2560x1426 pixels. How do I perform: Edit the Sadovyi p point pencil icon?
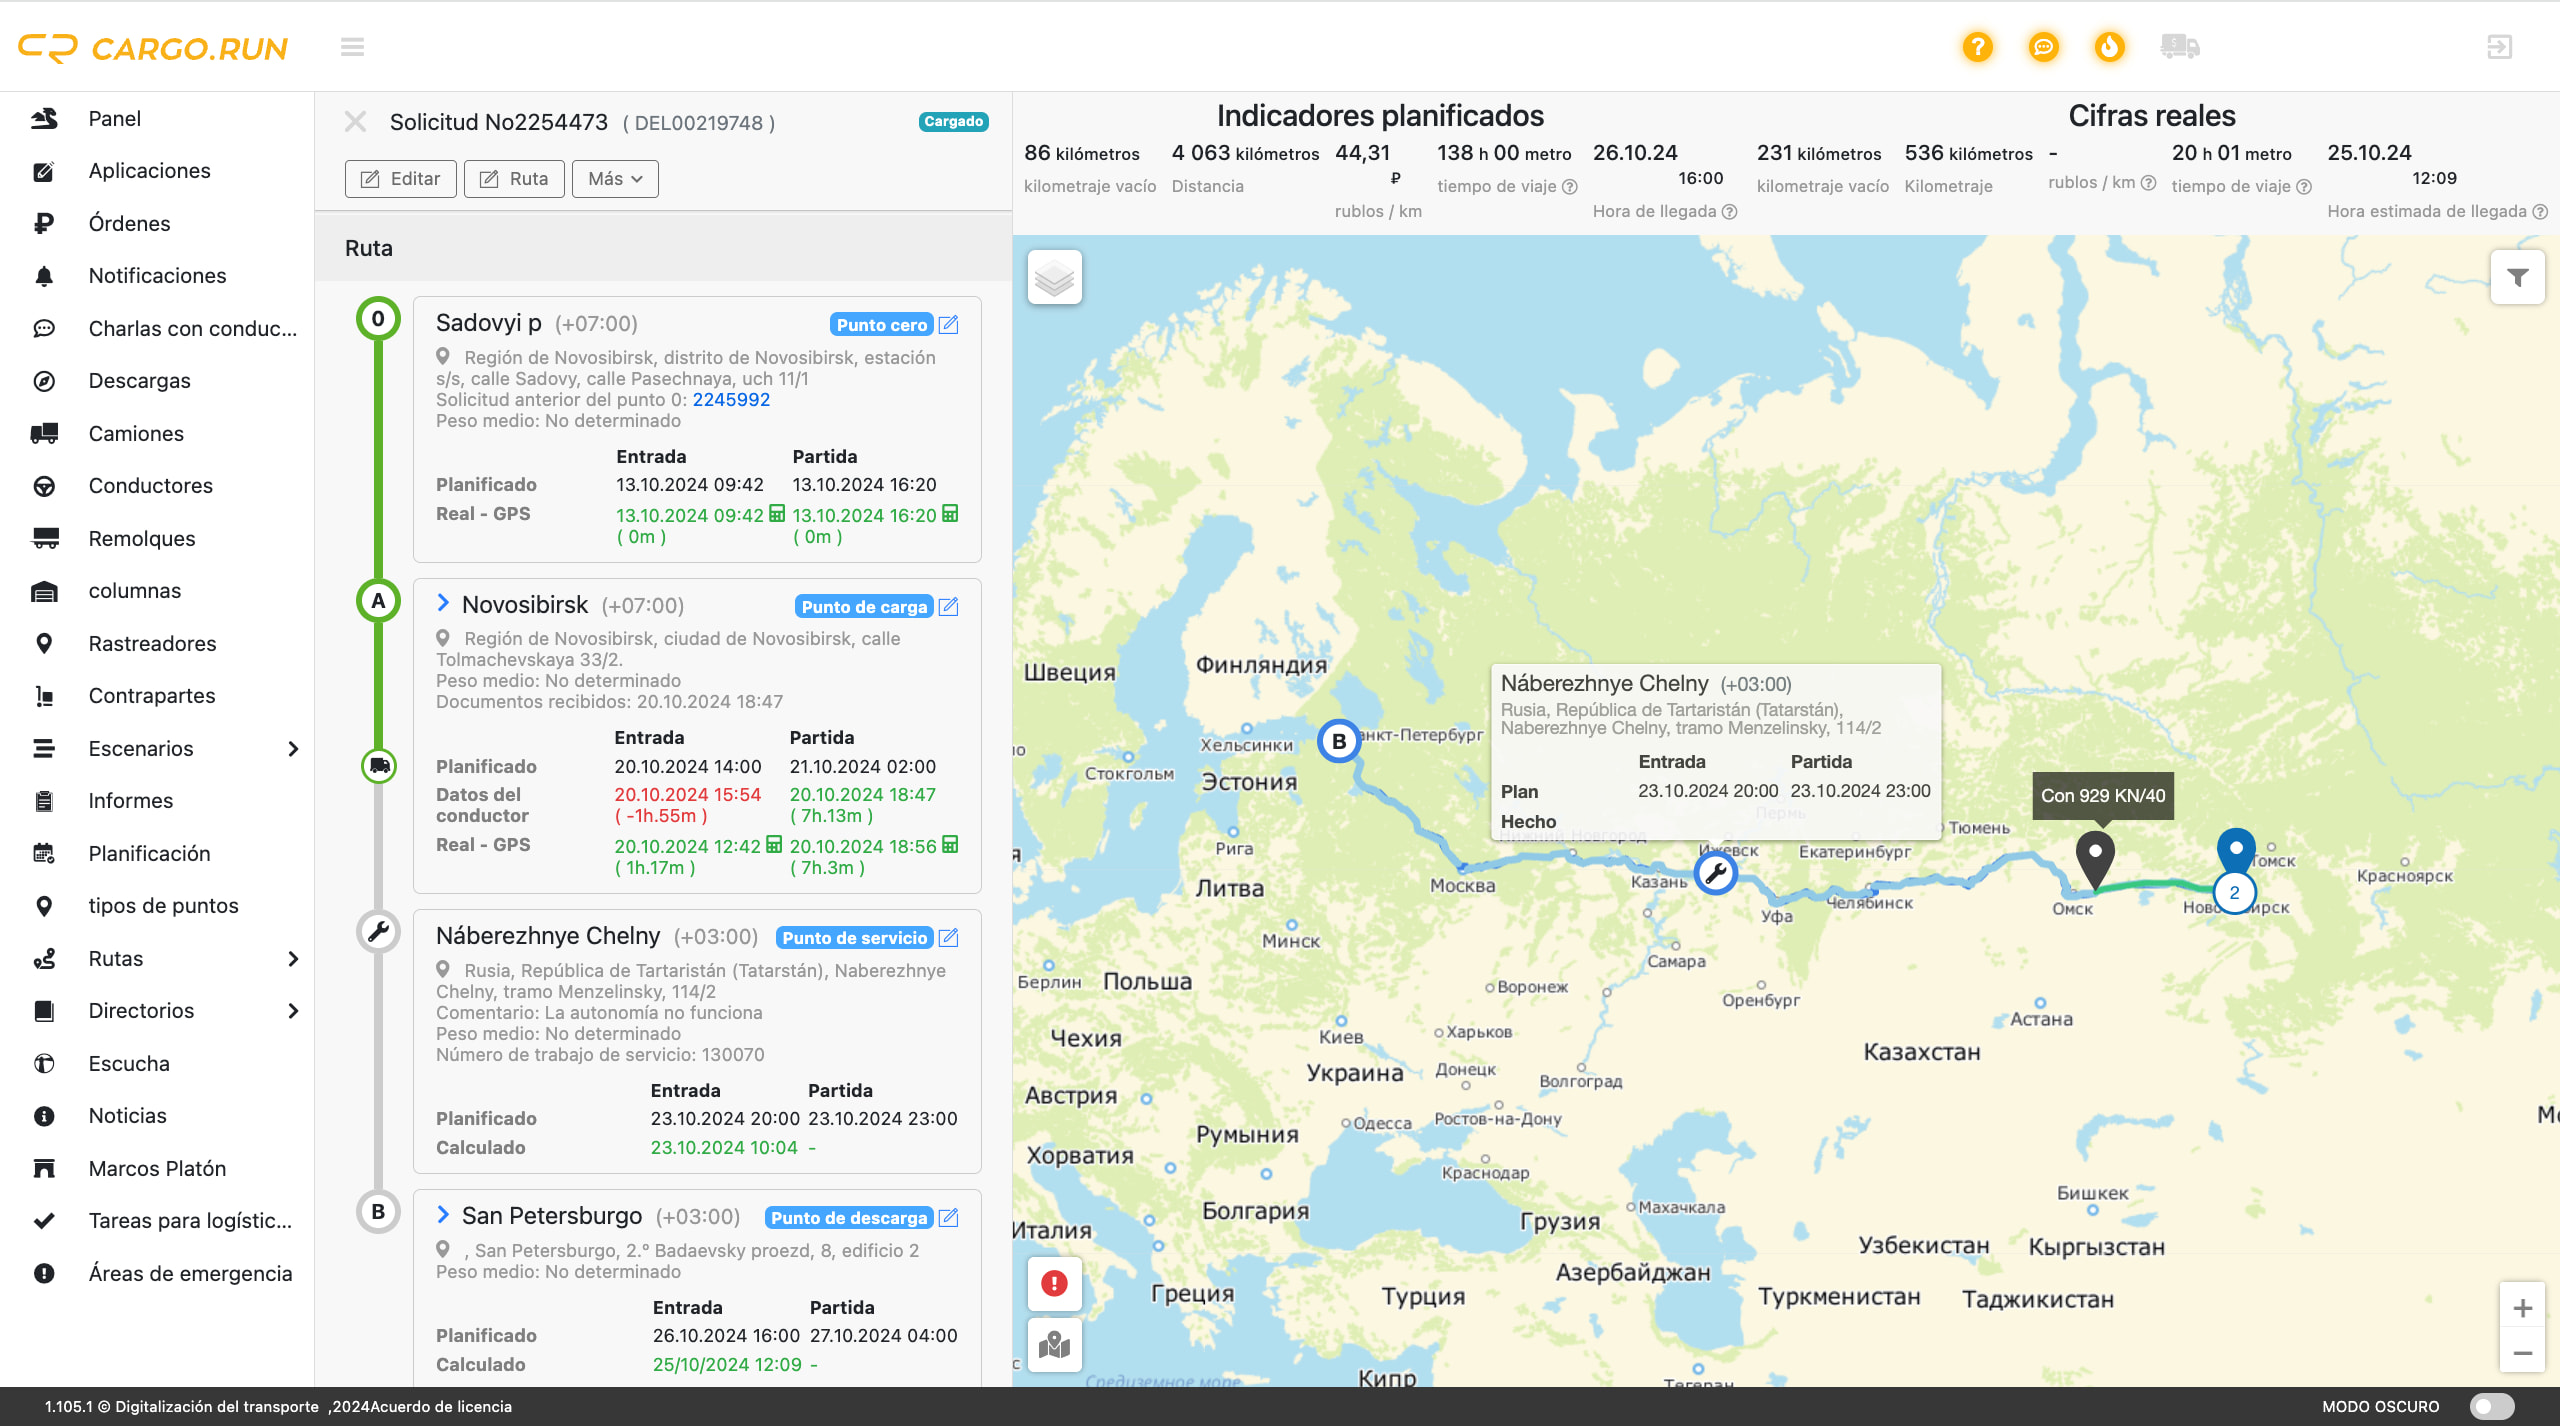949,325
